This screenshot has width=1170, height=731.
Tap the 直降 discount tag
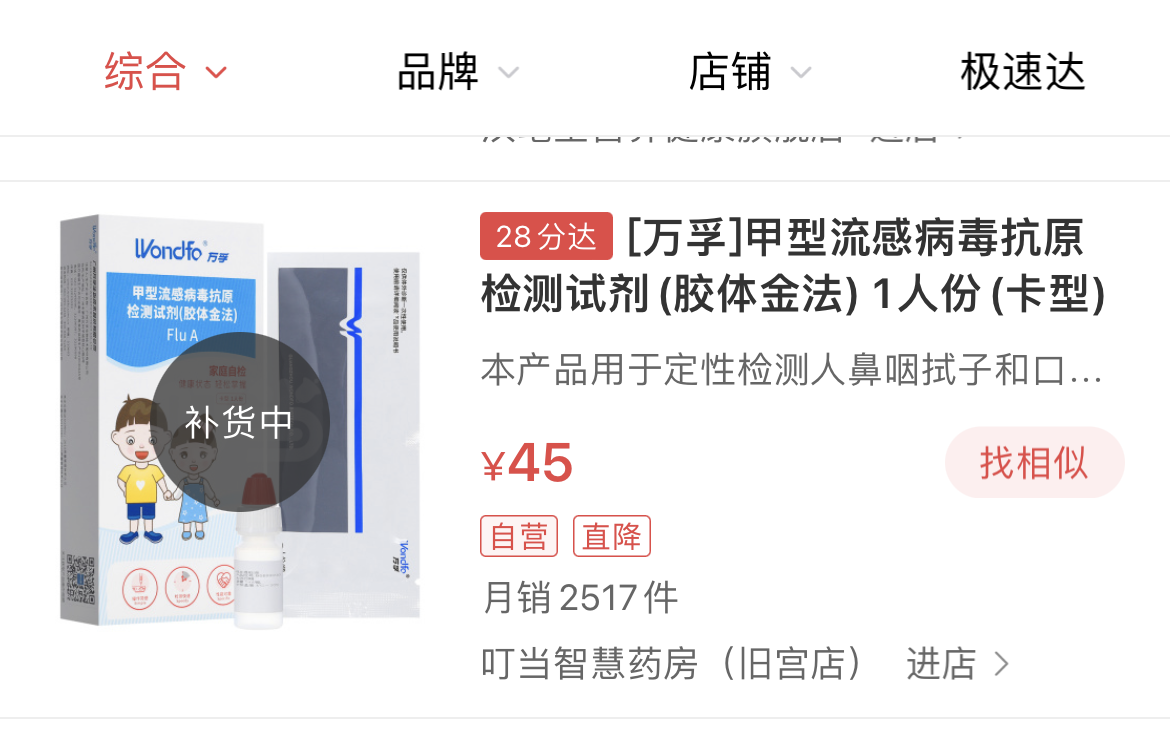pos(612,536)
